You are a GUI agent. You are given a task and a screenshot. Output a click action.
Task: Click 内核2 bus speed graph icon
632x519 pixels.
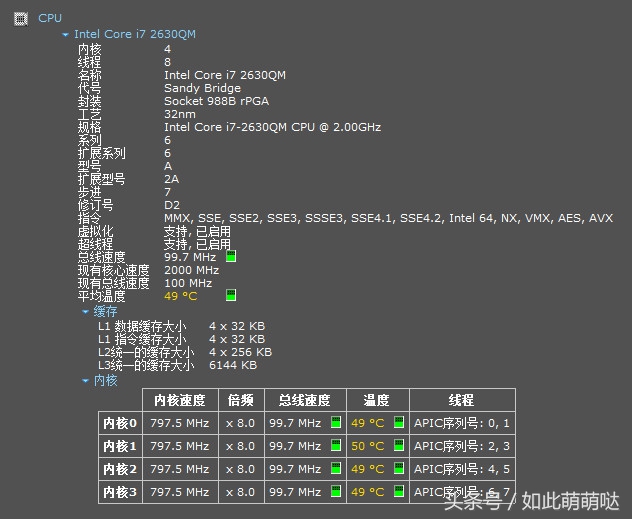336,468
